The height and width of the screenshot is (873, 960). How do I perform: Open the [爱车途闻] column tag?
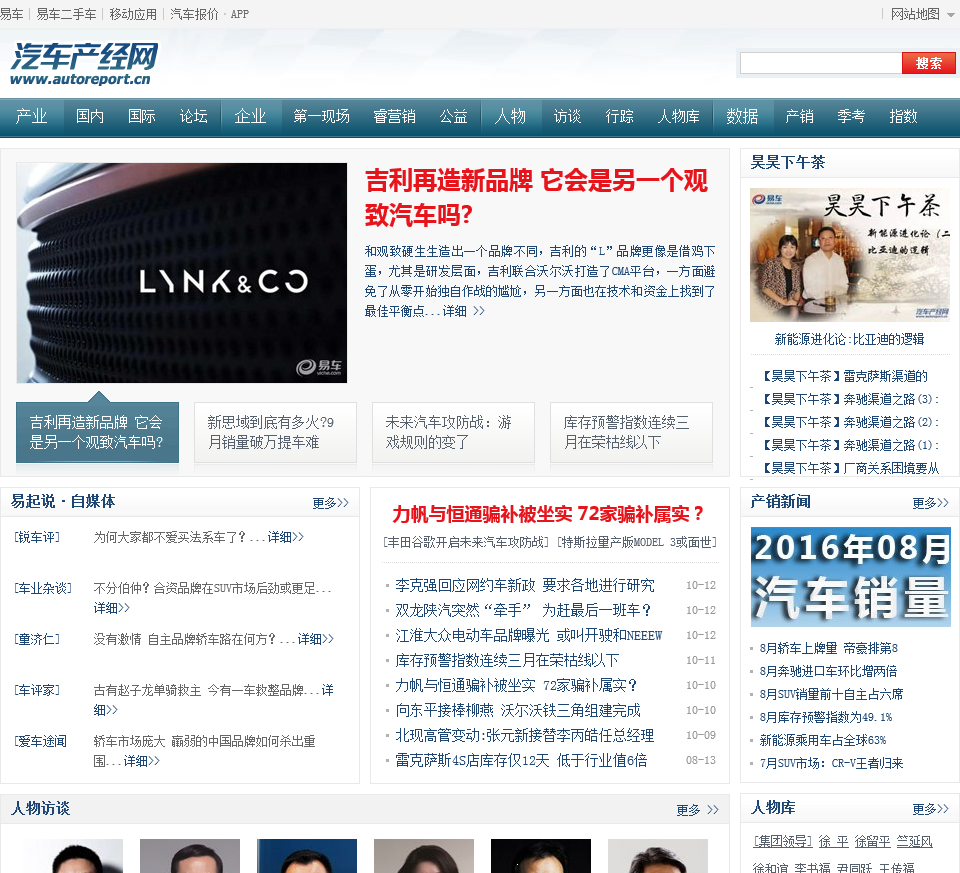[40, 741]
